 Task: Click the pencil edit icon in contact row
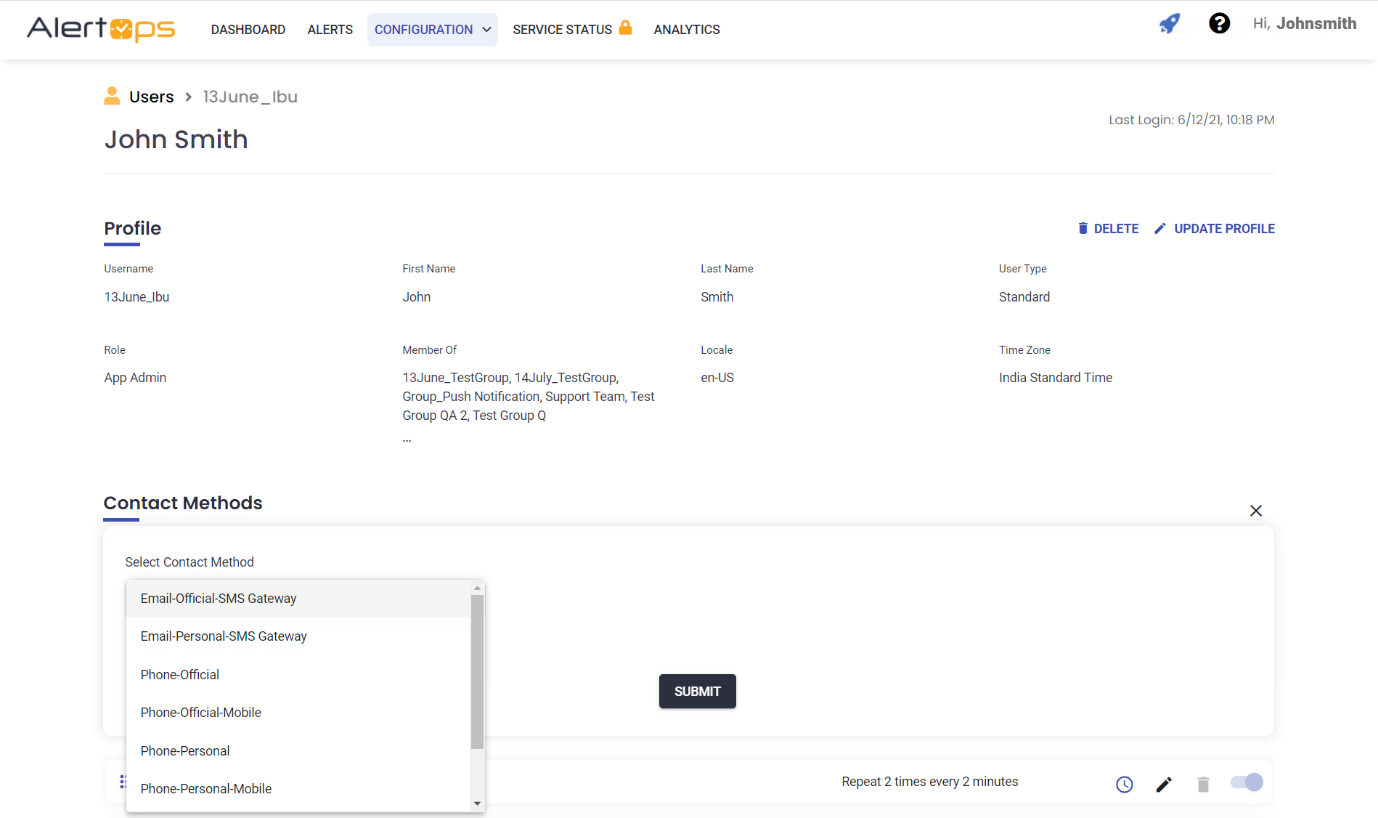[x=1163, y=784]
